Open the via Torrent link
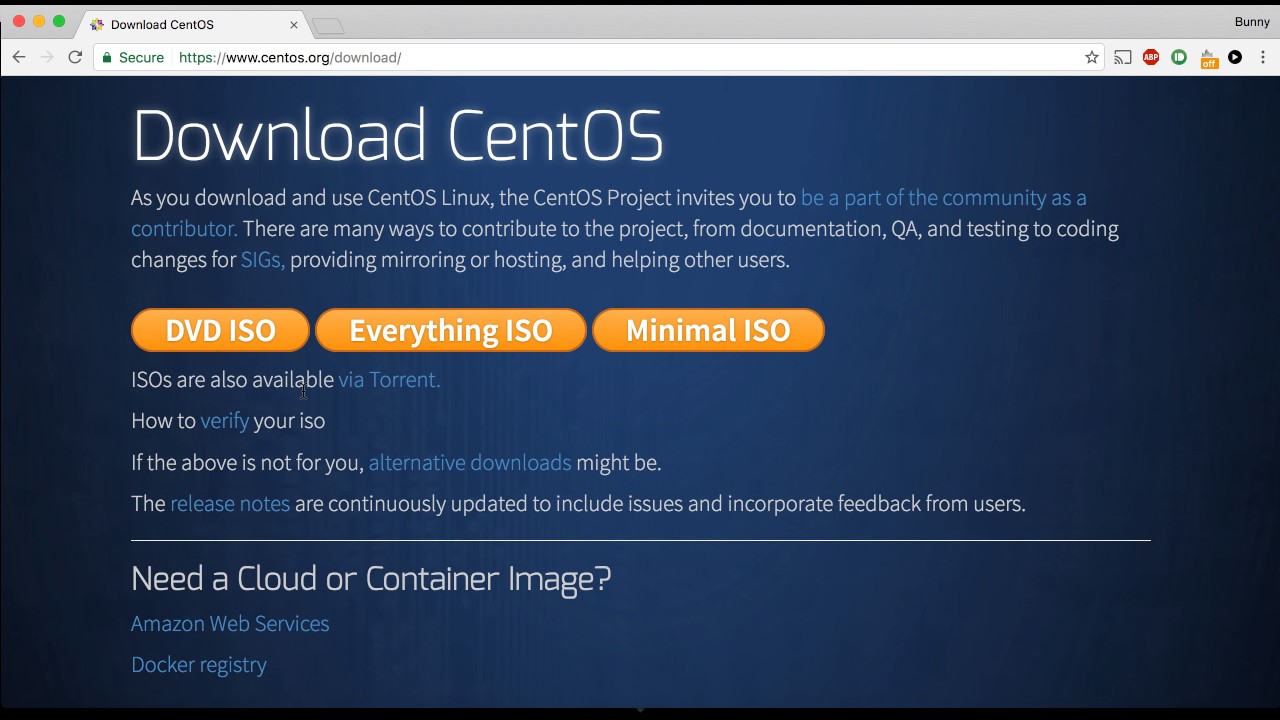The width and height of the screenshot is (1280, 720). tap(389, 380)
